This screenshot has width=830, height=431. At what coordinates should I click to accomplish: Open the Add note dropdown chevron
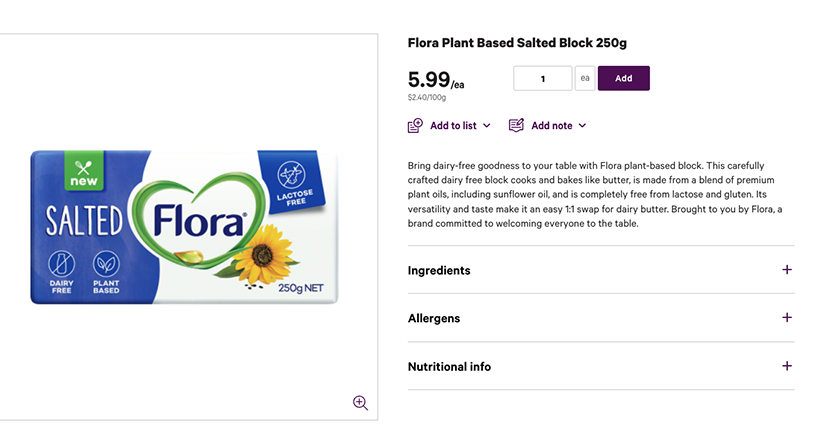(582, 126)
